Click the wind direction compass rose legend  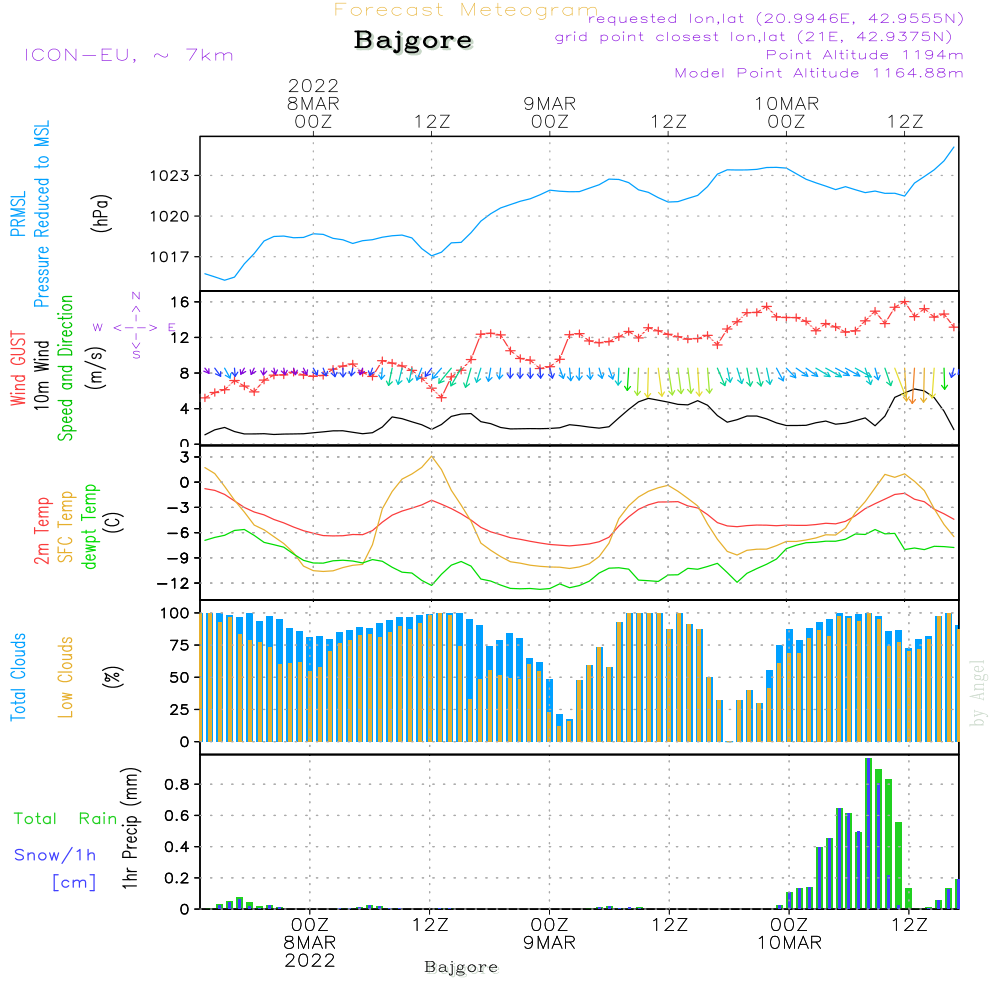(135, 327)
